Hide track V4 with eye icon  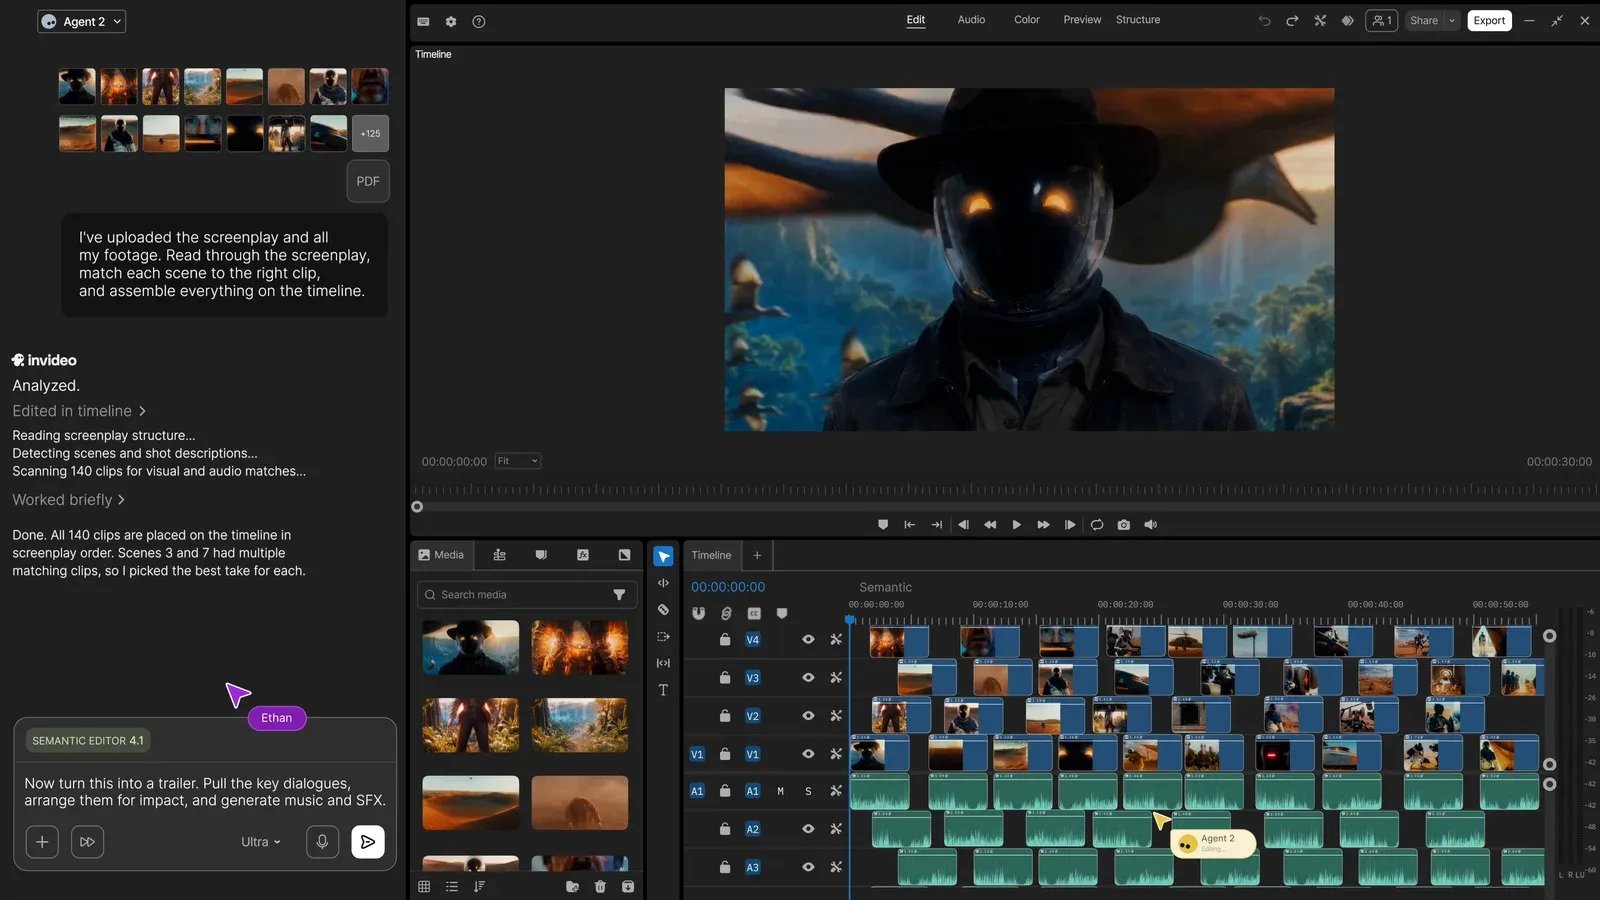tap(808, 639)
